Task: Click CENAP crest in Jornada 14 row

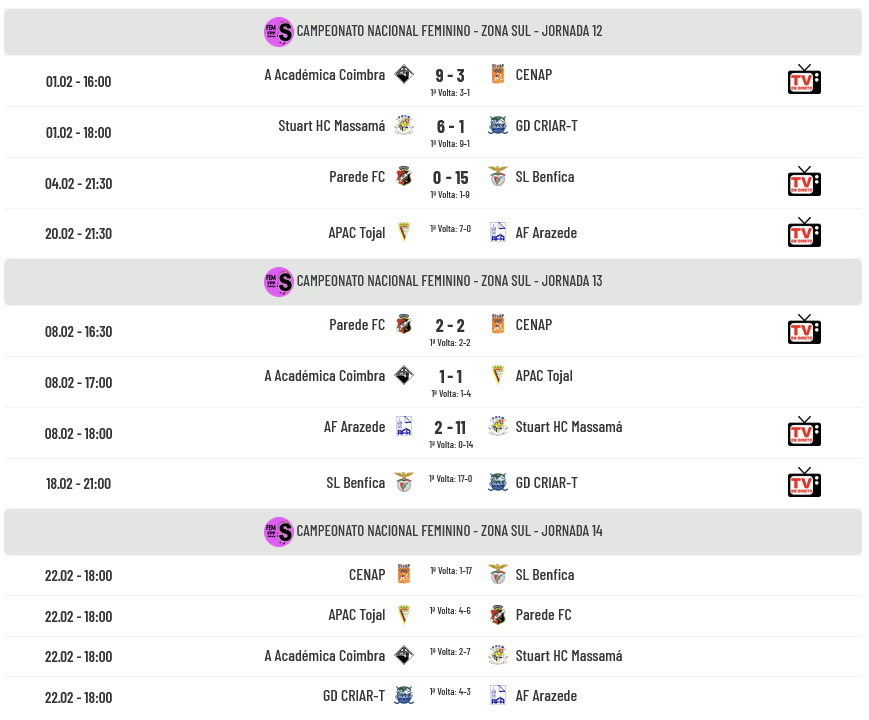Action: [404, 575]
